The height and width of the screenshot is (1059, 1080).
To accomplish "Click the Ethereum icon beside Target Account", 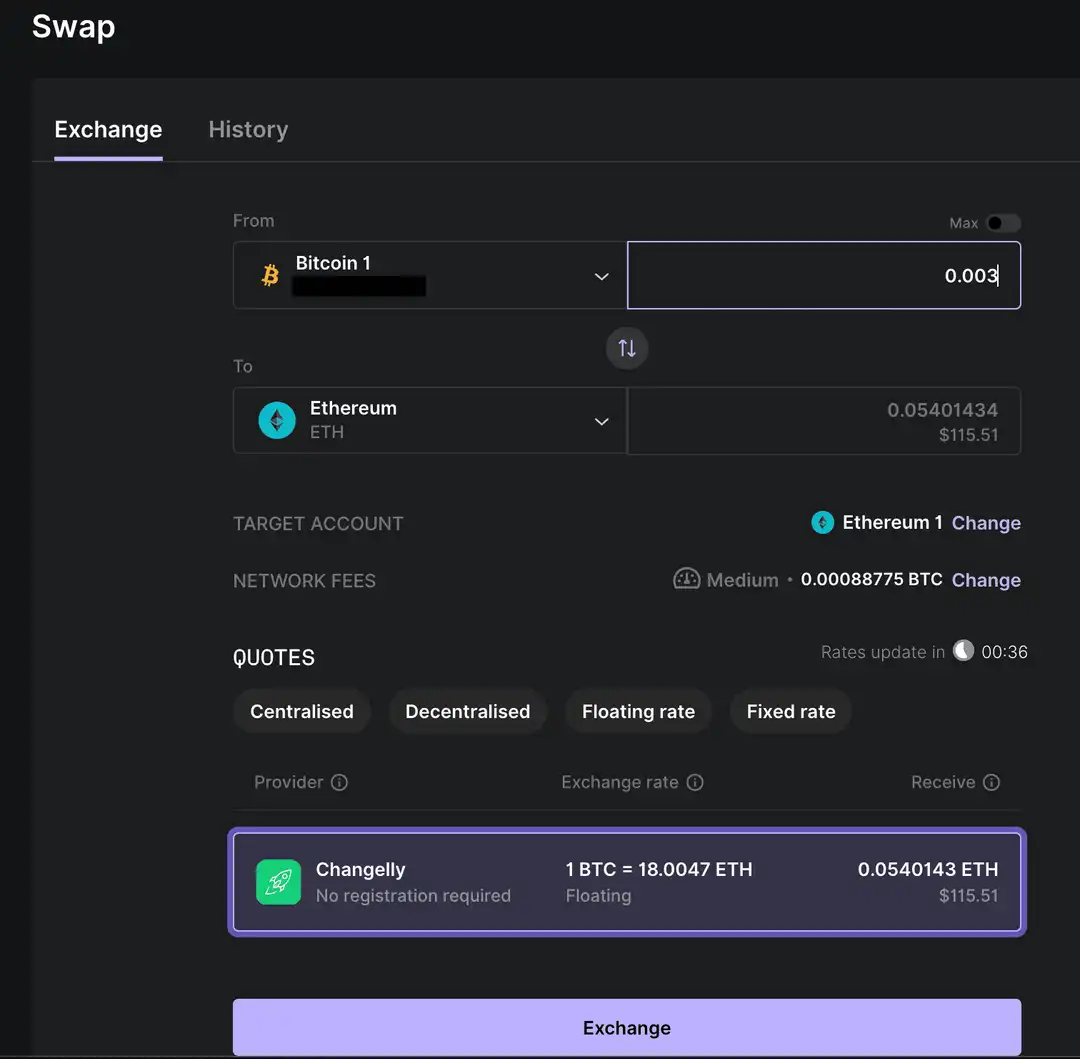I will pyautogui.click(x=822, y=522).
